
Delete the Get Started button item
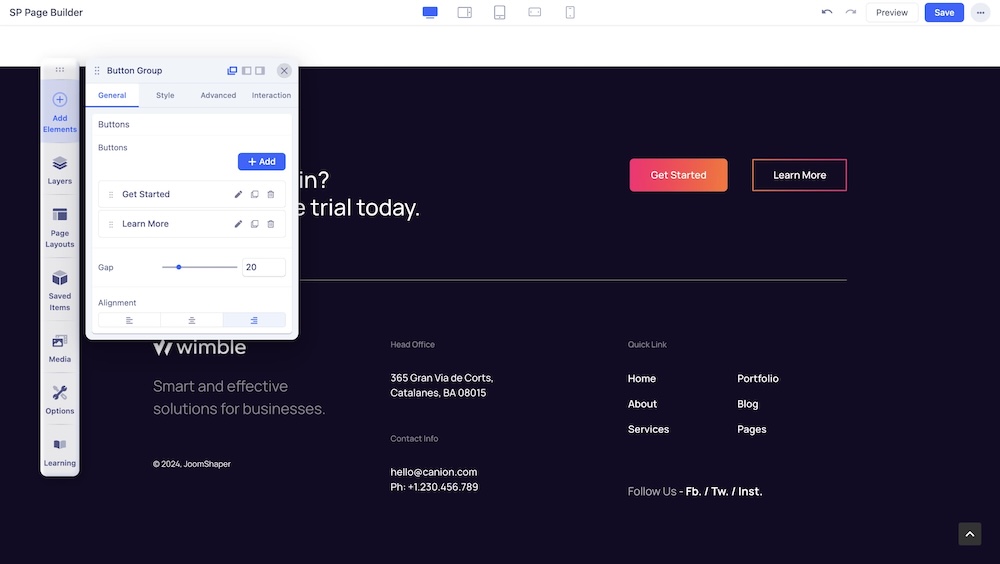(x=271, y=194)
